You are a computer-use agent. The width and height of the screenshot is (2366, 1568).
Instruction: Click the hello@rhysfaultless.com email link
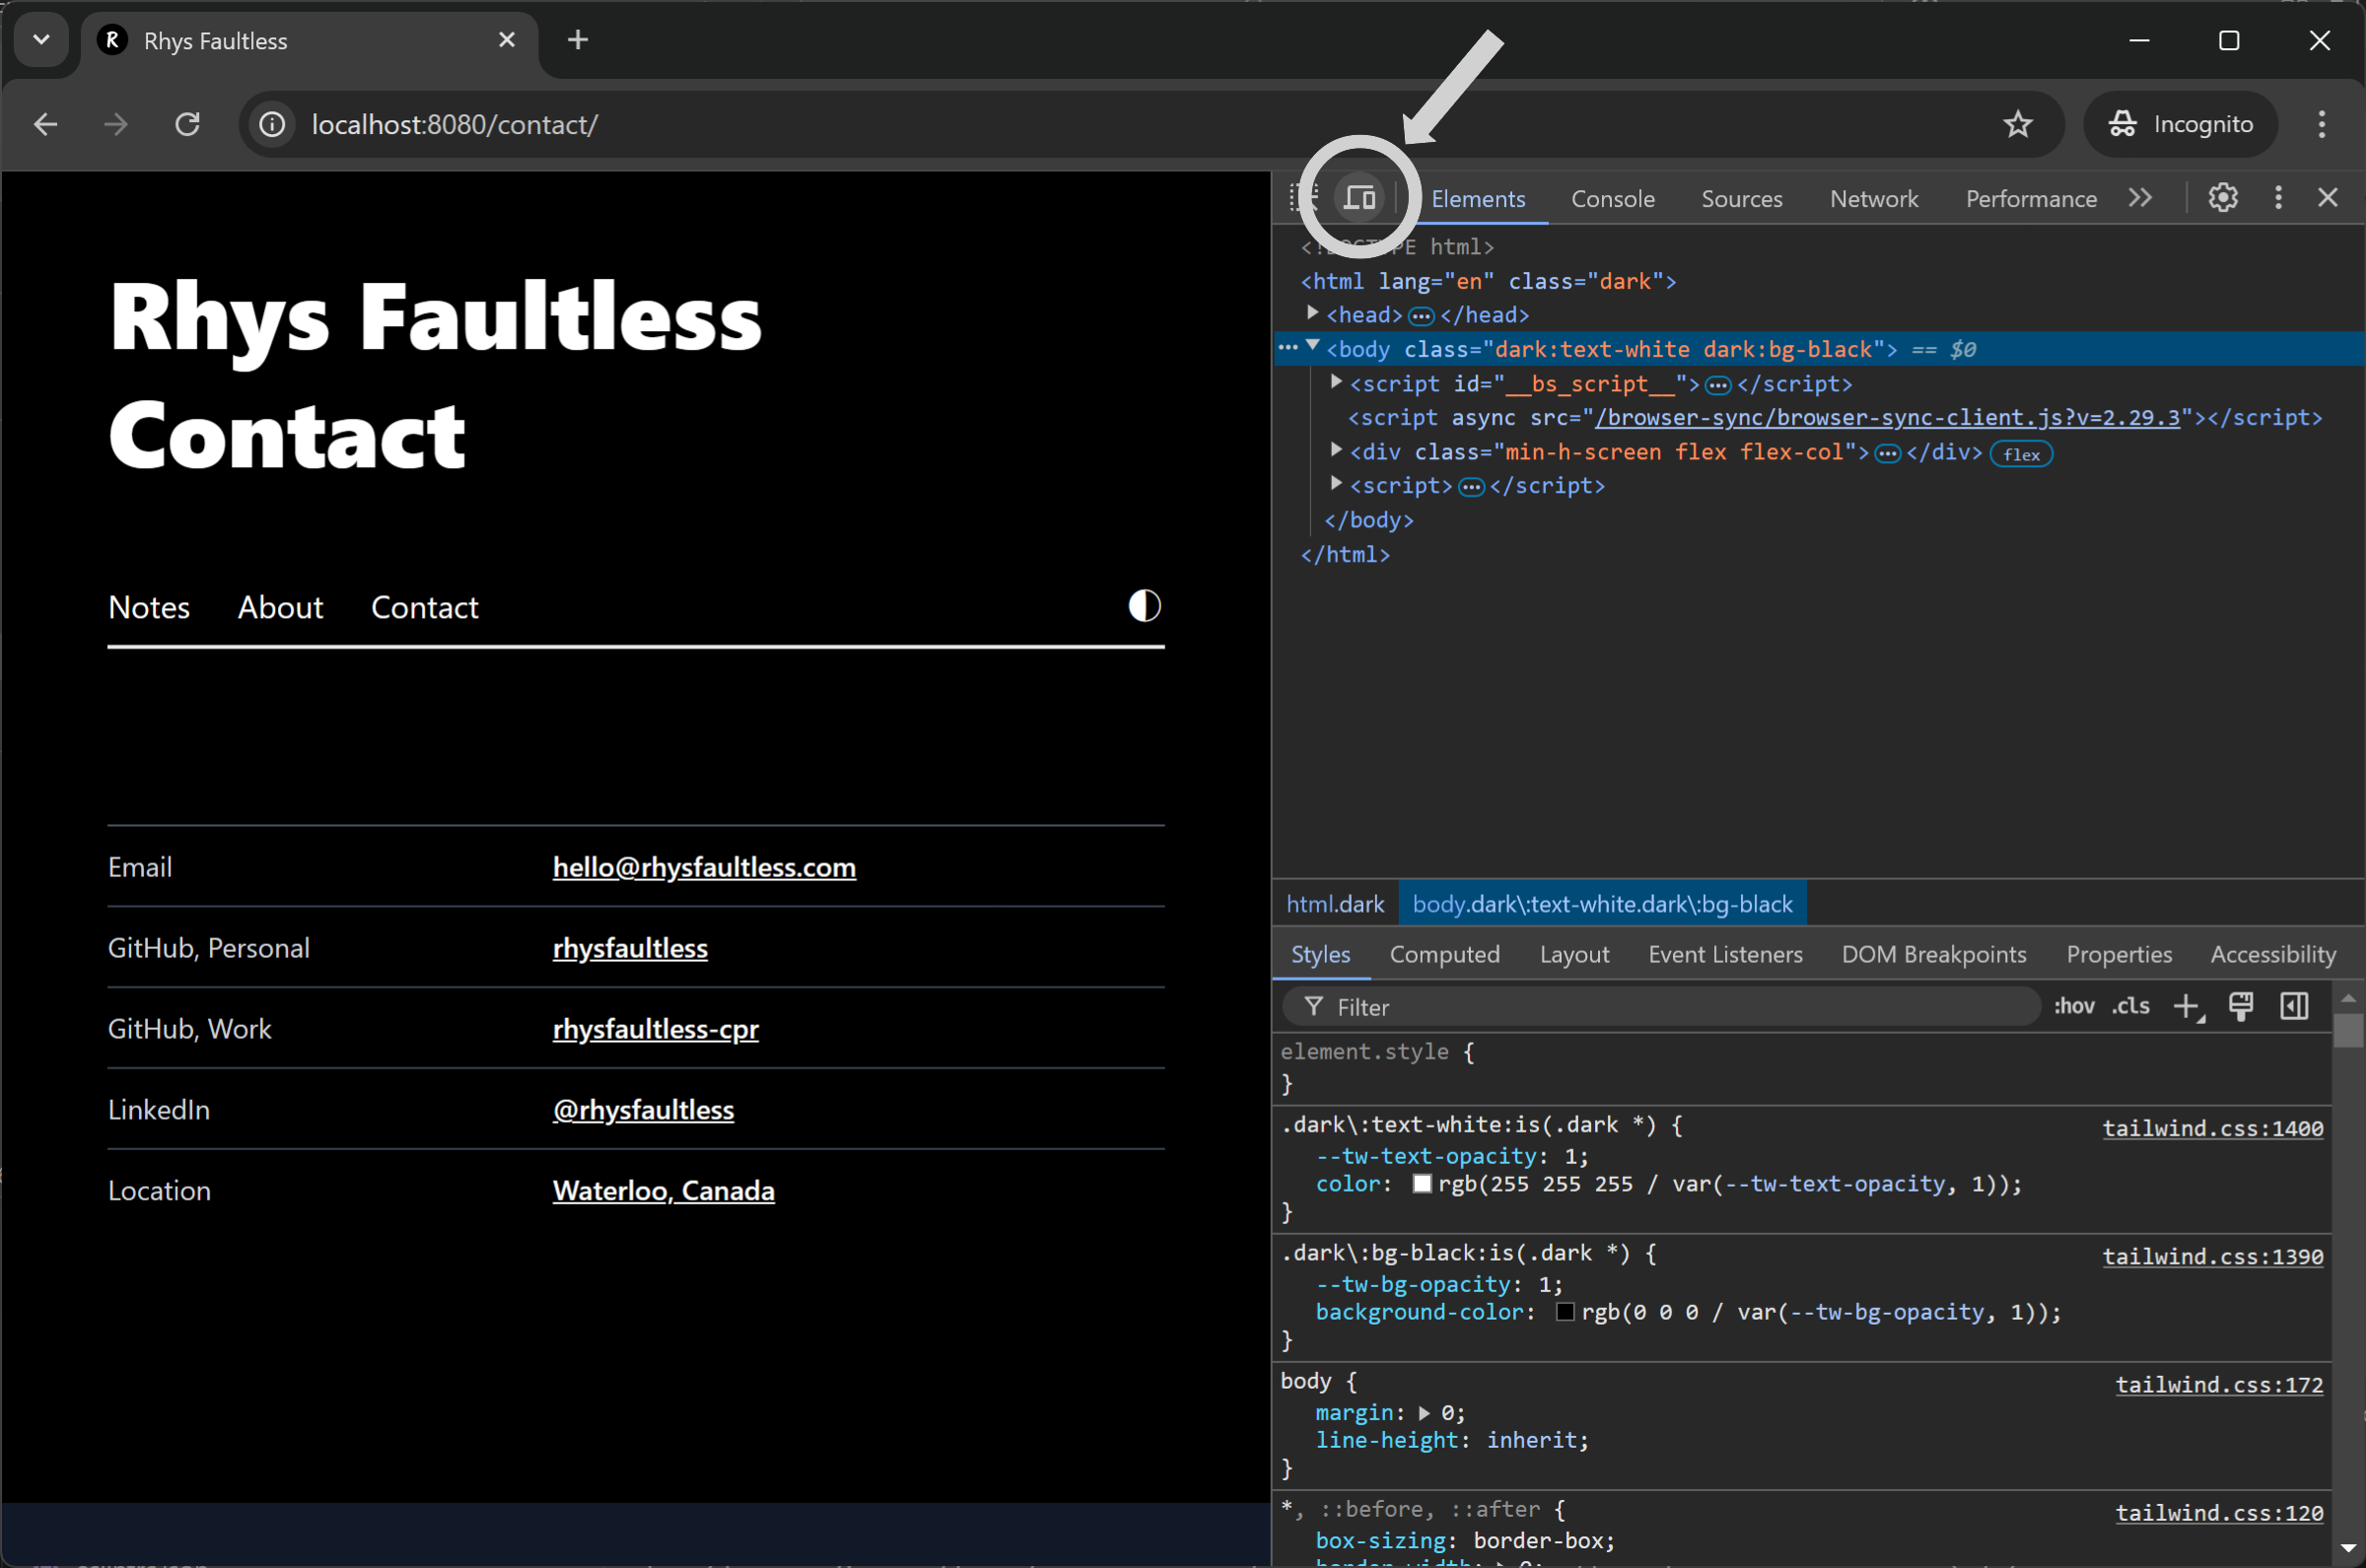pyautogui.click(x=704, y=867)
